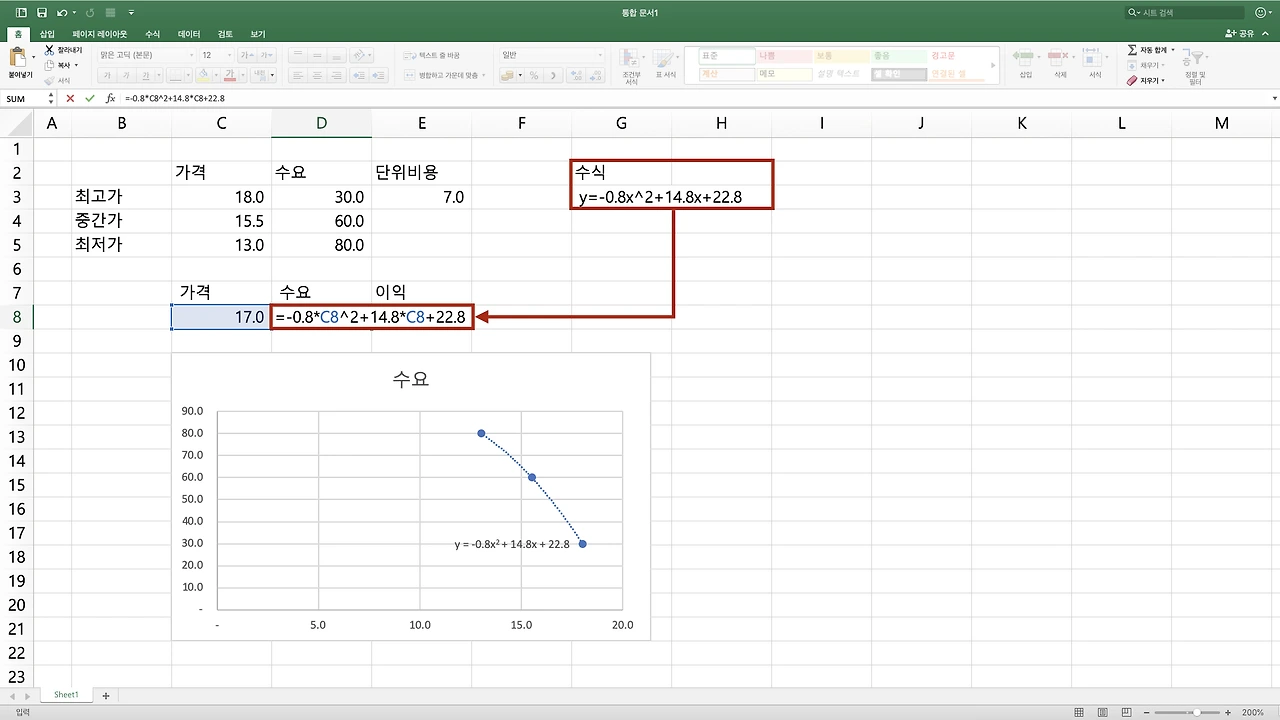Open the font name dropdown
Image resolution: width=1280 pixels, height=720 pixels.
[191, 55]
